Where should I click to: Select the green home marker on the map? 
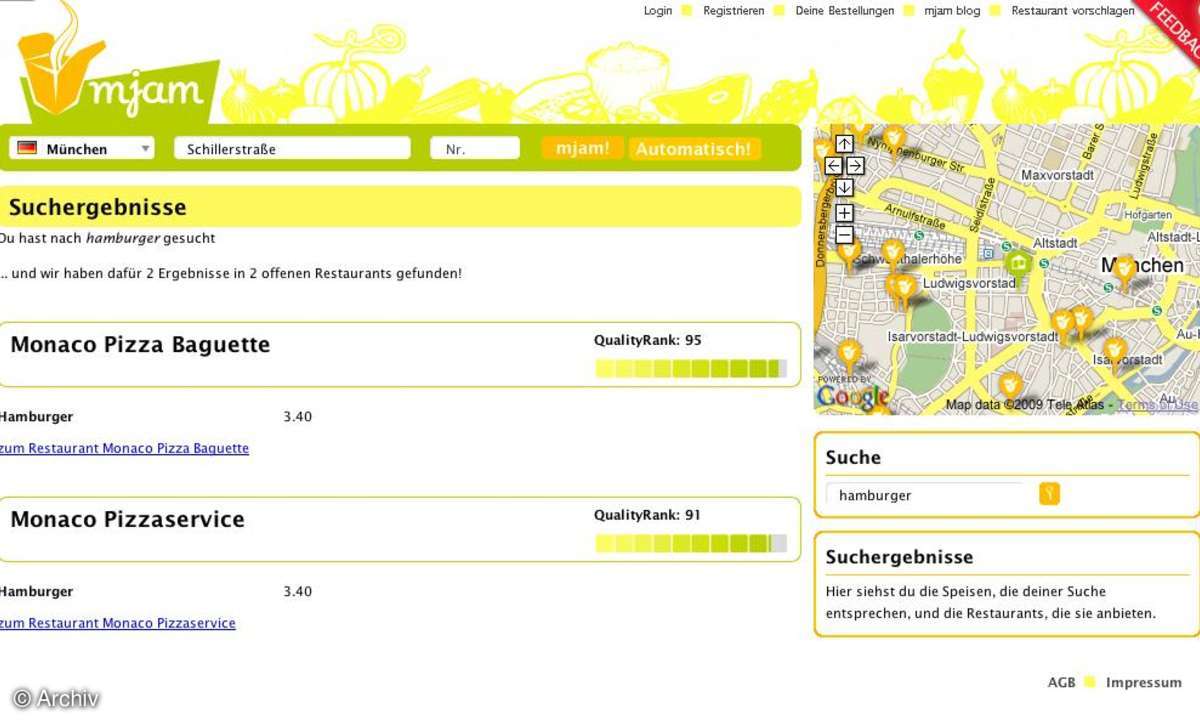point(1018,264)
